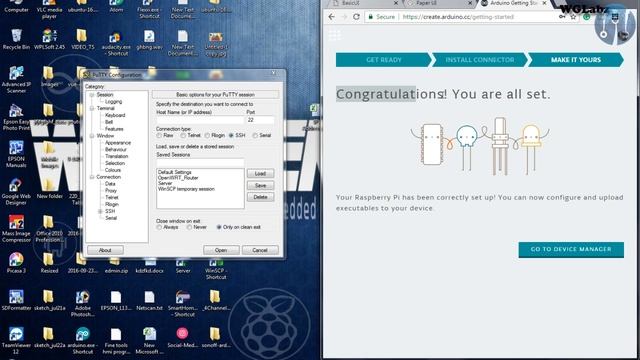The width and height of the screenshot is (640, 360).
Task: Click the Host Name input field
Action: pyautogui.click(x=200, y=120)
